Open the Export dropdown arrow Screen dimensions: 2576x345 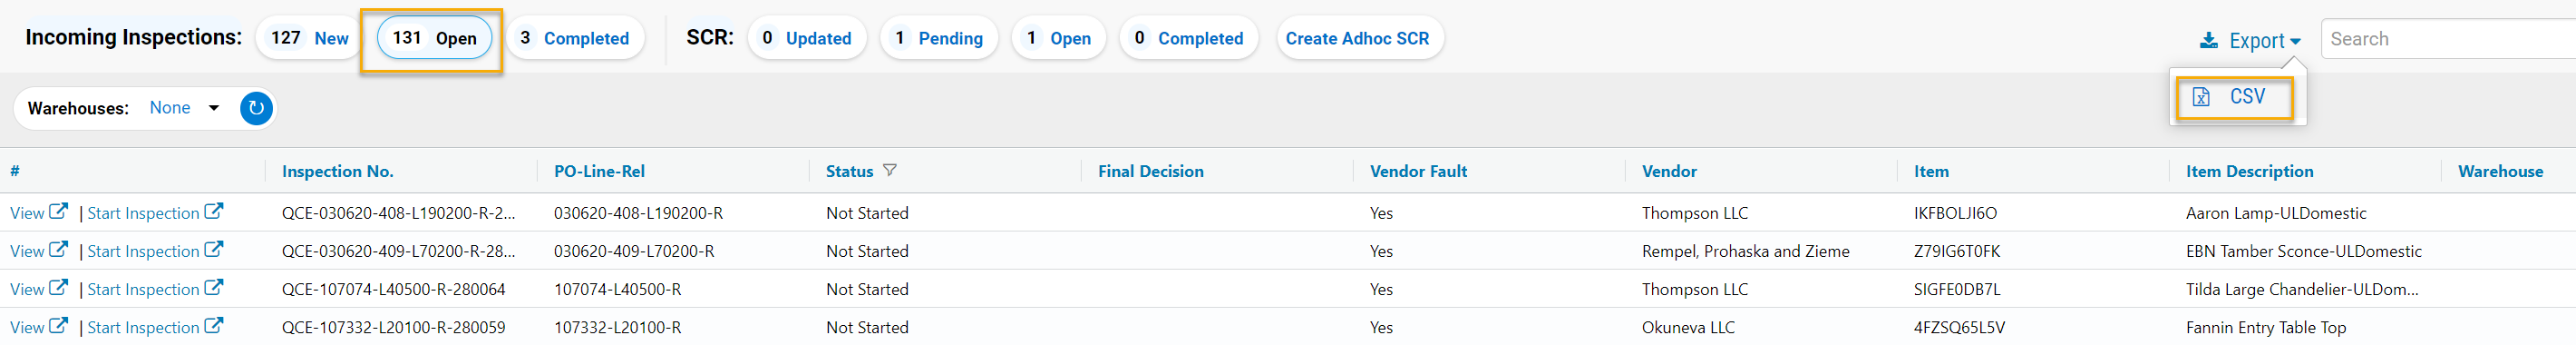pyautogui.click(x=2295, y=41)
